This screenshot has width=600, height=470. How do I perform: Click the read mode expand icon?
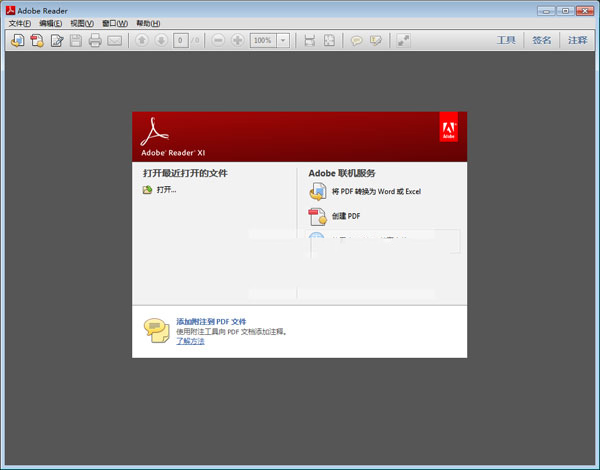click(x=403, y=40)
